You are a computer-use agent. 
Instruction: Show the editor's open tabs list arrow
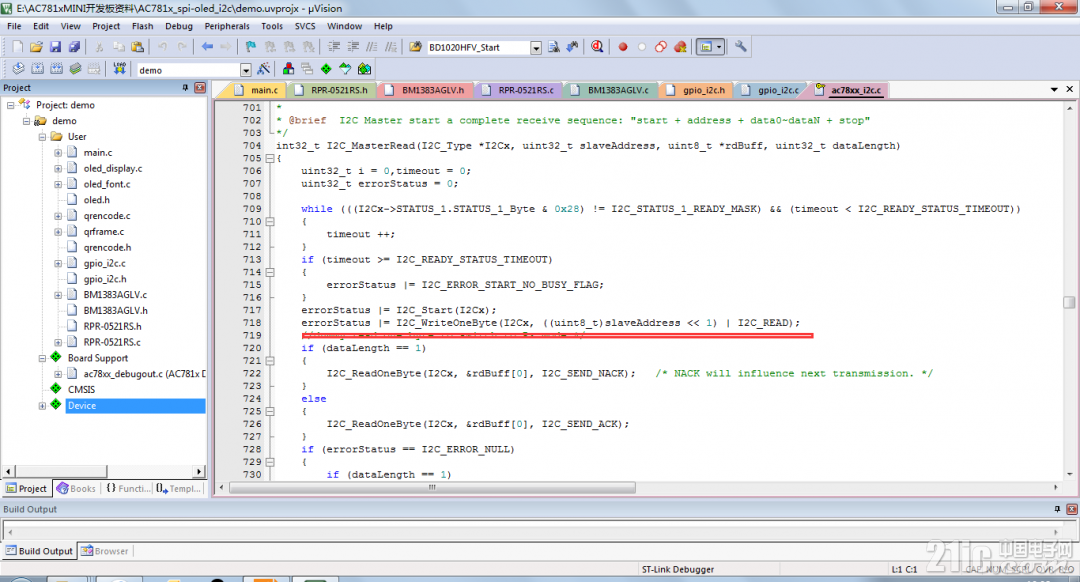click(x=1054, y=90)
